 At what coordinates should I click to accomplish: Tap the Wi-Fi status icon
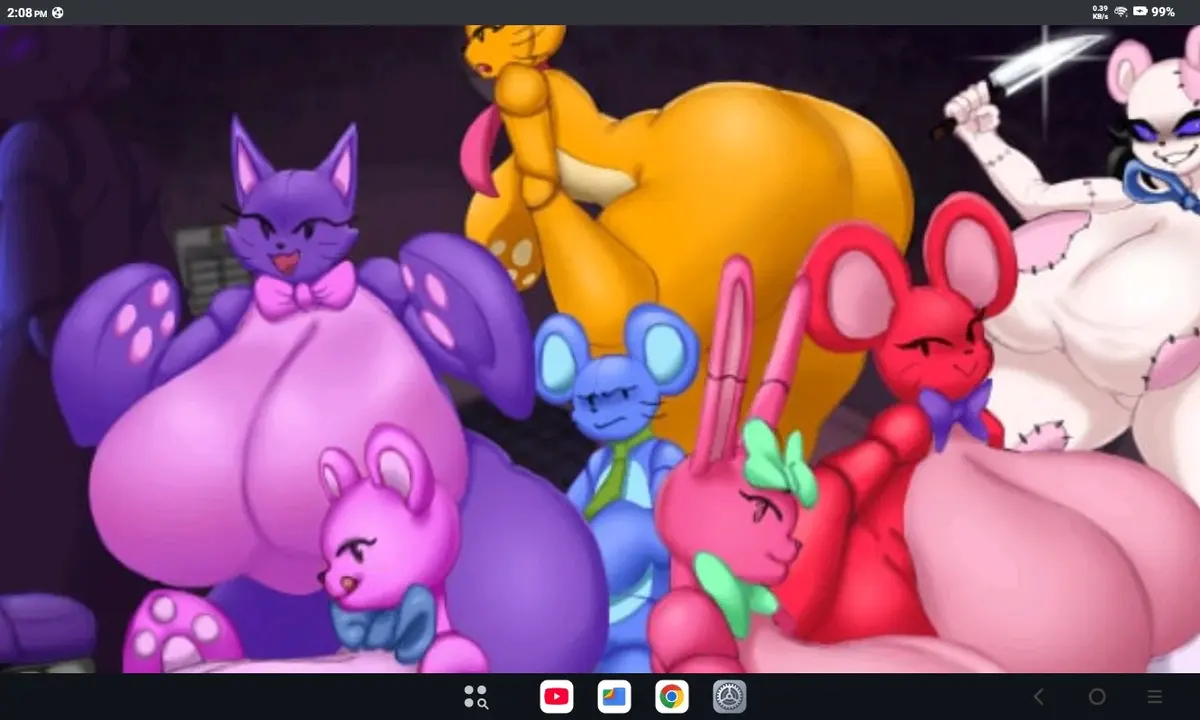pyautogui.click(x=1121, y=12)
